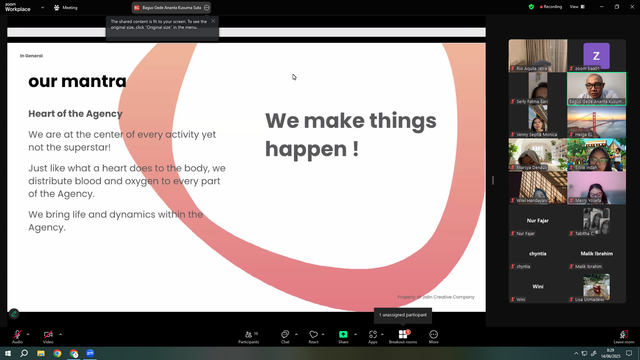
Task: Select Lisa Usmadewi participant tile
Action: coord(596,287)
